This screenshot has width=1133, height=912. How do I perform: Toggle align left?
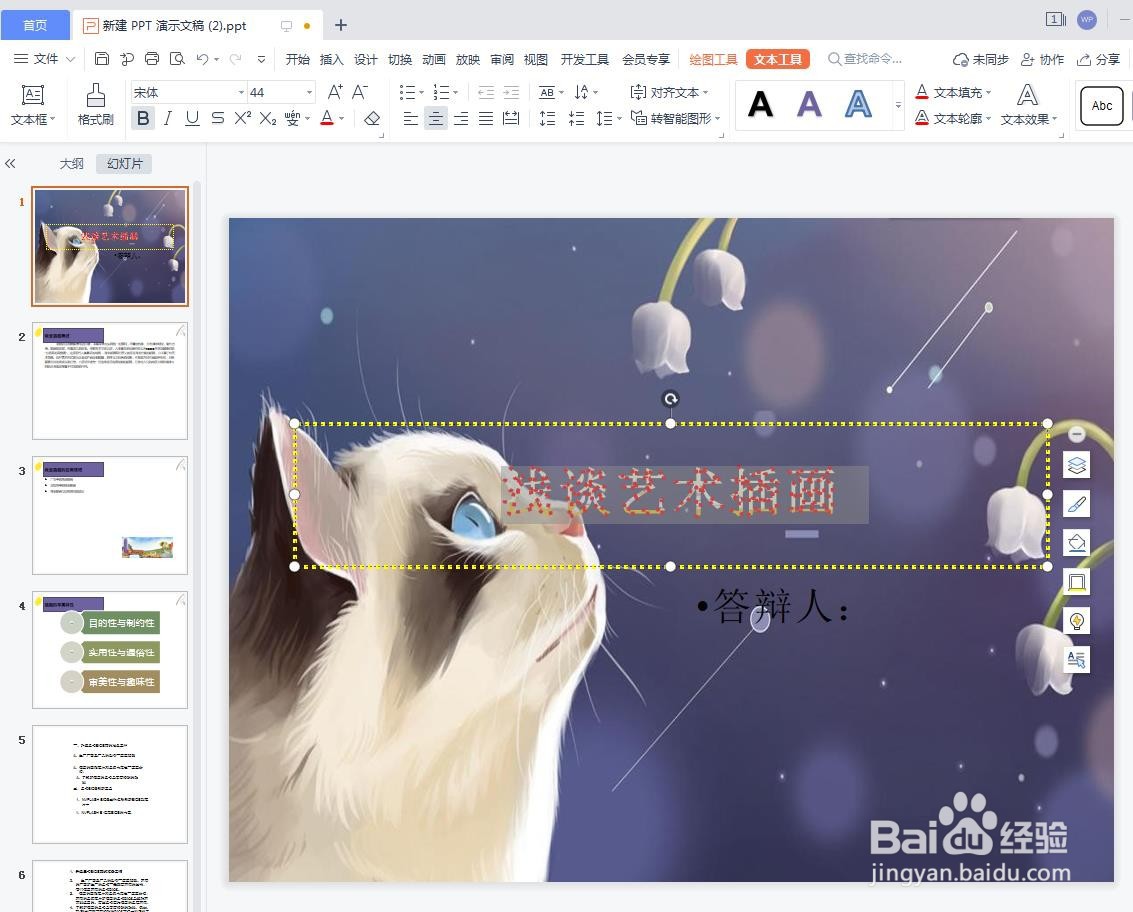(x=410, y=119)
